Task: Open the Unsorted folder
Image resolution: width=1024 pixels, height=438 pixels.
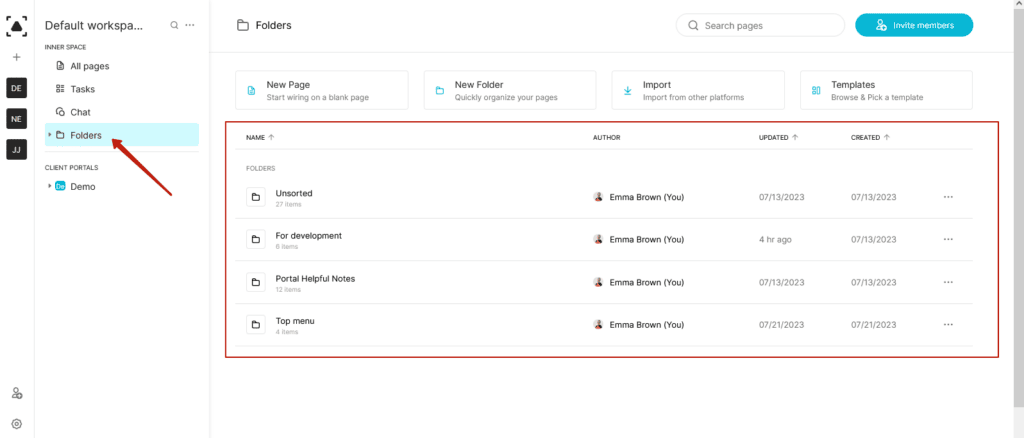Action: [x=294, y=193]
